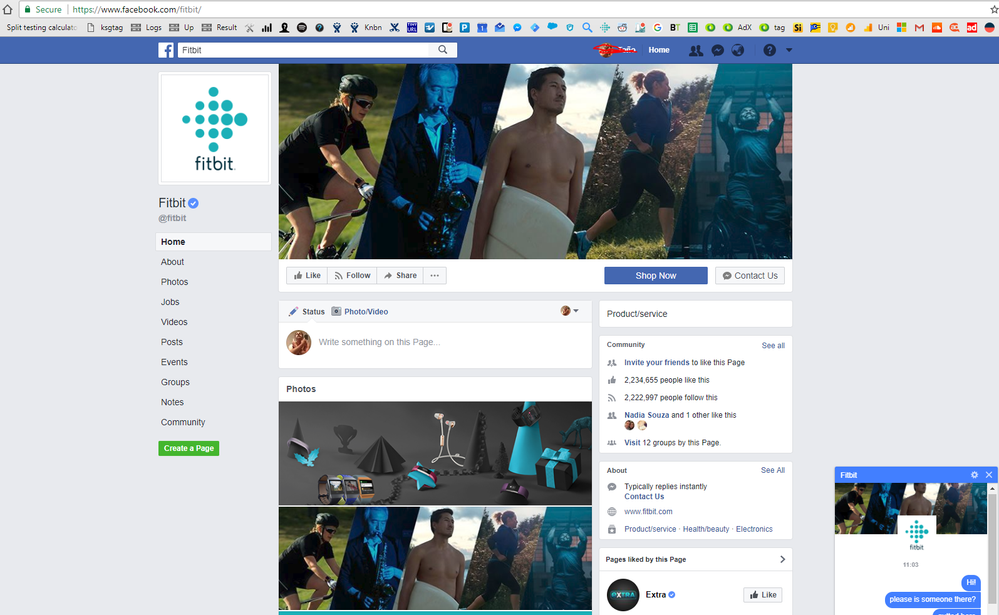Open the Split testing calculator bookmark
Viewport: 999px width, 615px height.
click(41, 27)
